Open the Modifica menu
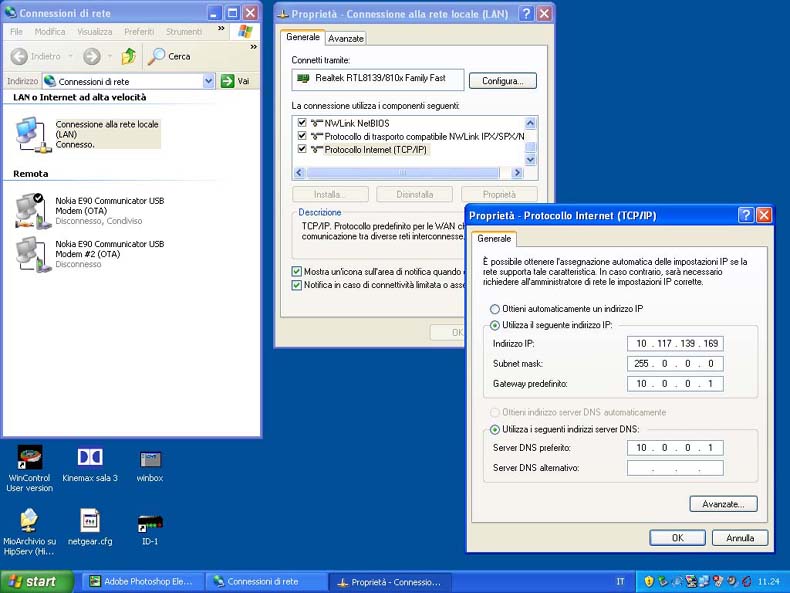 tap(50, 31)
